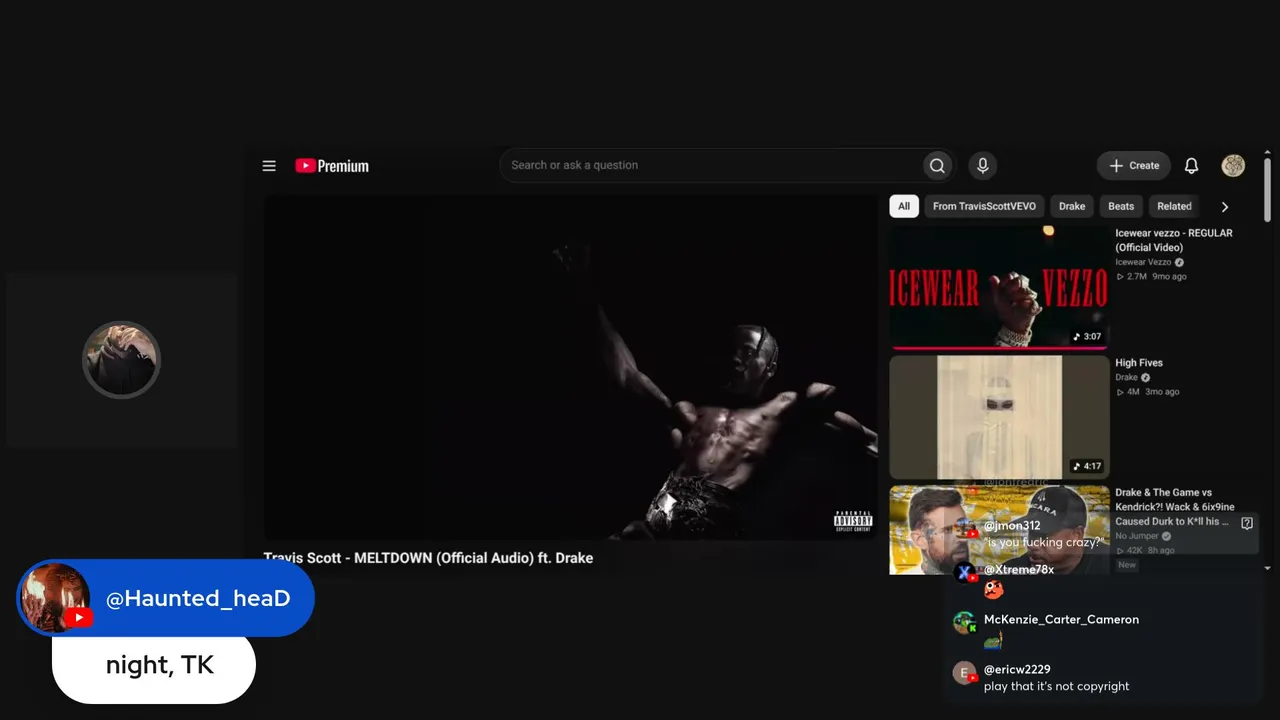Click the Parental Advisory badge on the video

point(853,520)
